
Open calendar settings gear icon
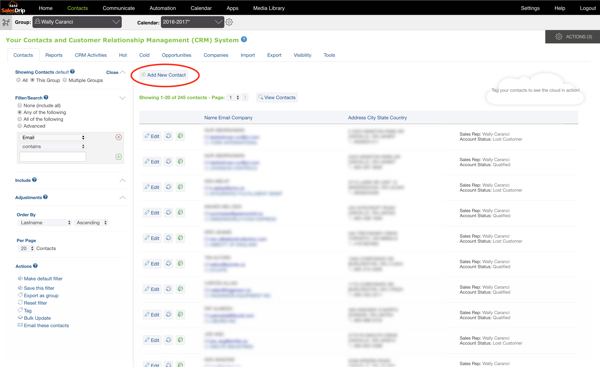229,22
